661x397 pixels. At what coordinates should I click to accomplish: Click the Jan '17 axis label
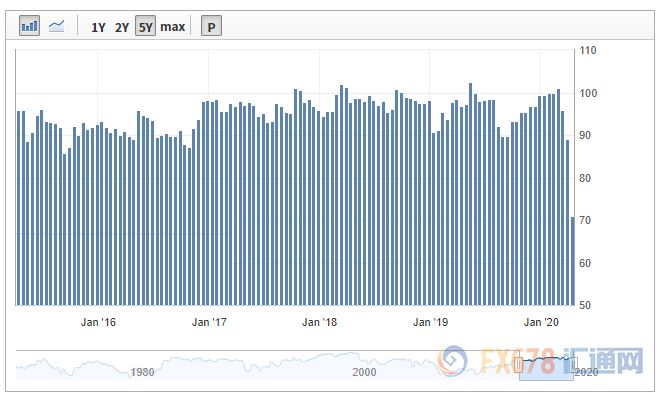[209, 322]
